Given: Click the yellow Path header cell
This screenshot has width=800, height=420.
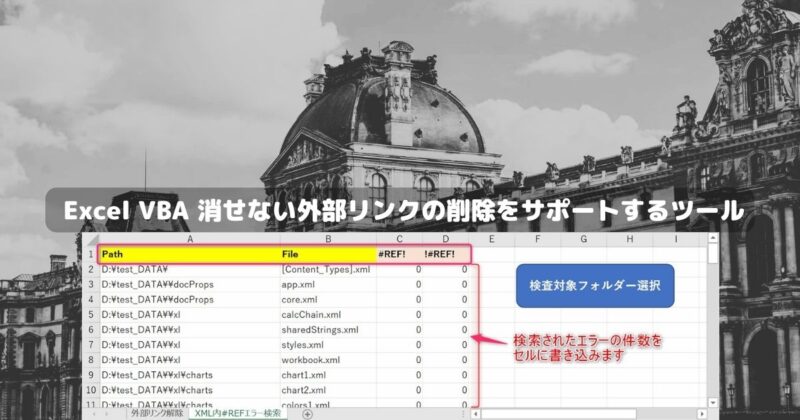Looking at the screenshot, I should point(188,254).
